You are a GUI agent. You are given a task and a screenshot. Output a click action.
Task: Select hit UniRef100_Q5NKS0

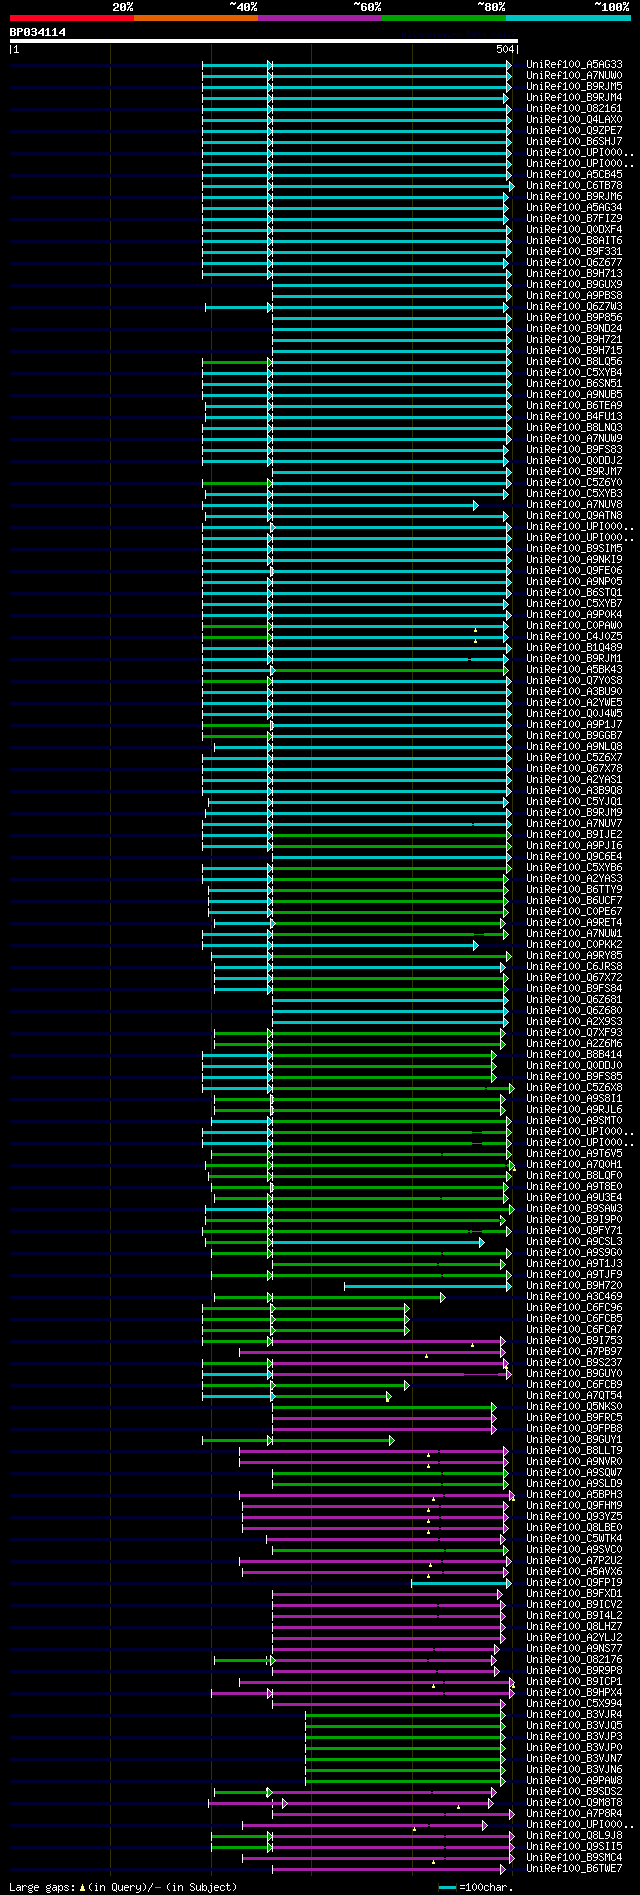(574, 1407)
